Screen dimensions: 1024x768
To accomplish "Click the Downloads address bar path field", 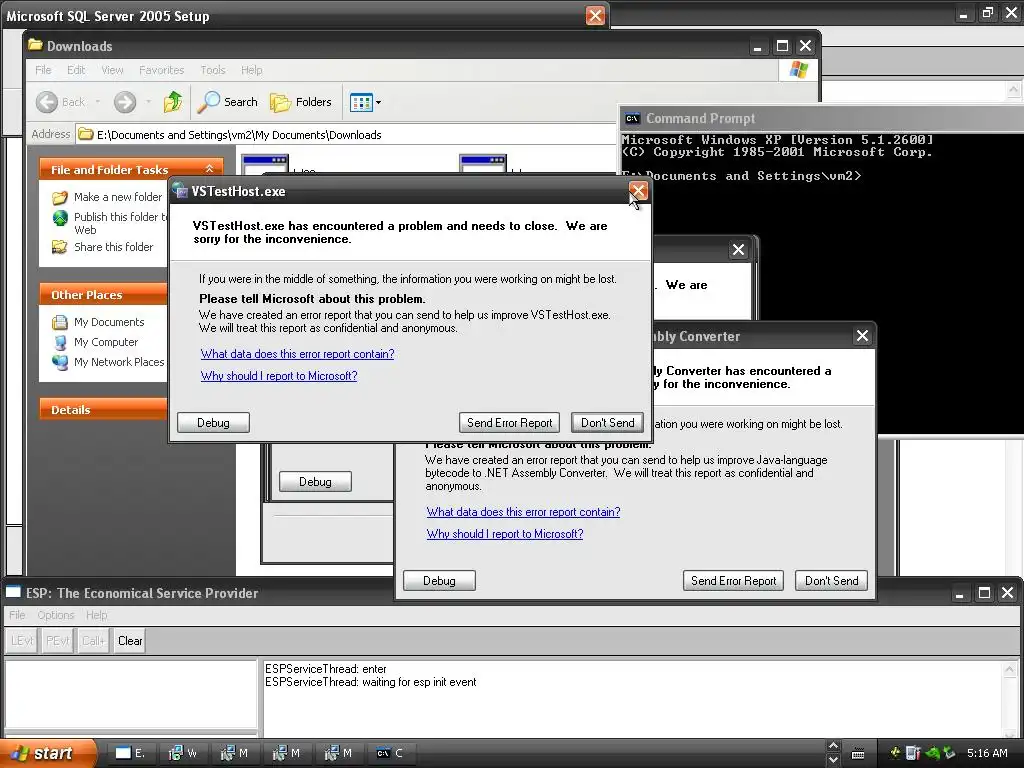I will tap(346, 135).
